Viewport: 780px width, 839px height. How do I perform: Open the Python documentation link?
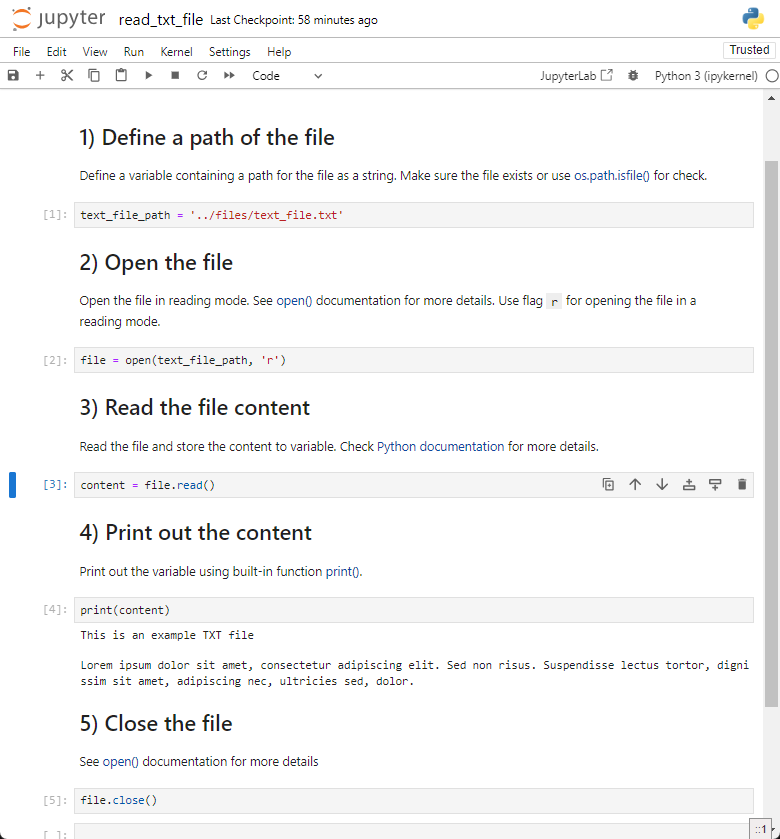tap(440, 447)
